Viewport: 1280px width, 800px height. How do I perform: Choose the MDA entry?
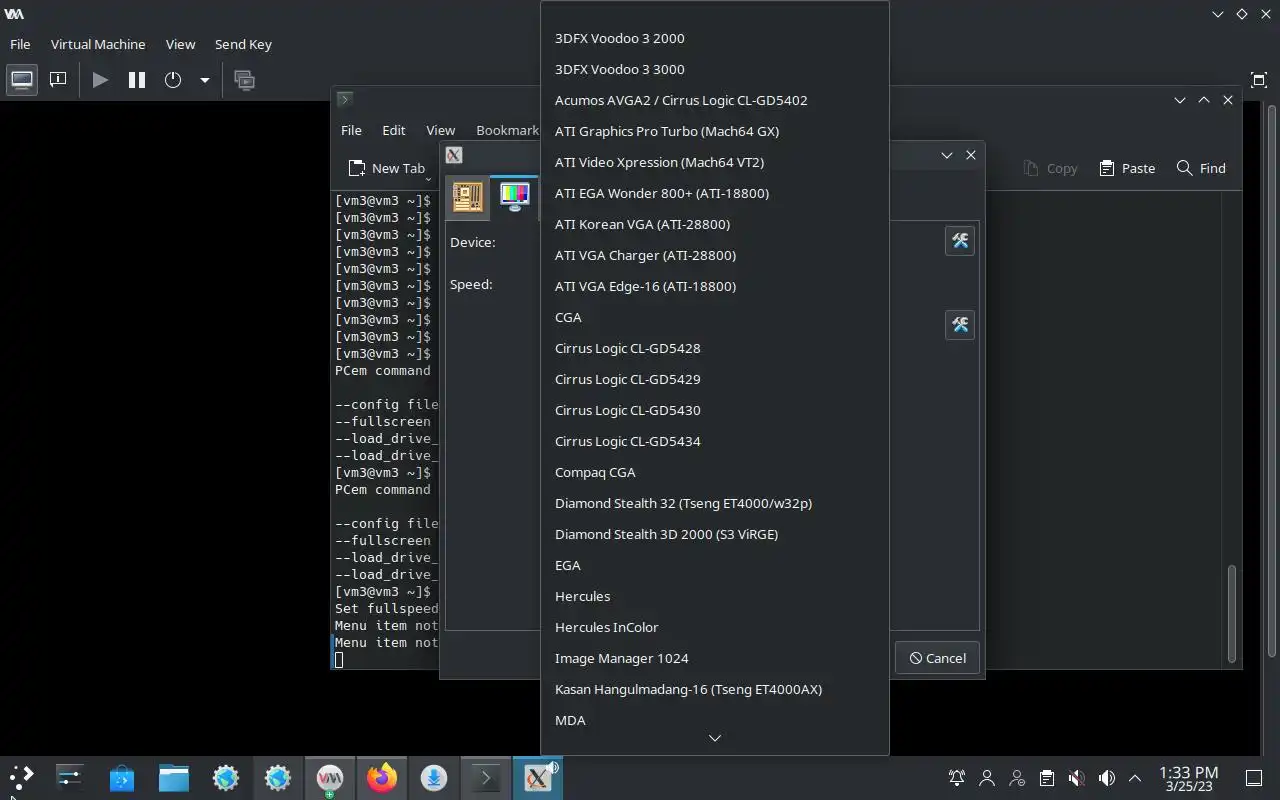715,720
